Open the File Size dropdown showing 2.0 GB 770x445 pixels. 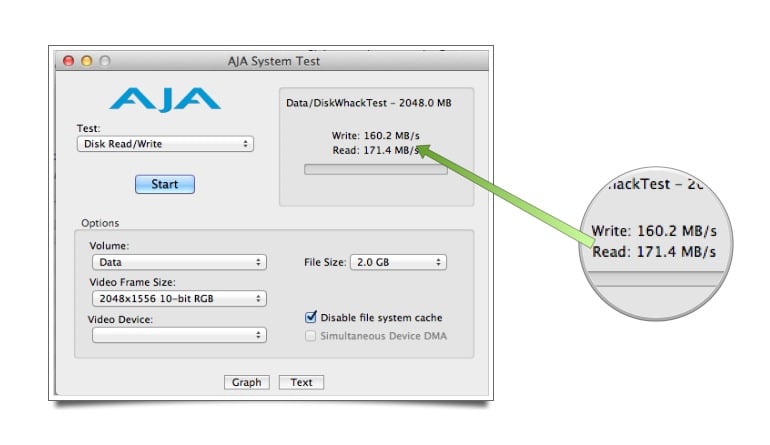click(398, 262)
